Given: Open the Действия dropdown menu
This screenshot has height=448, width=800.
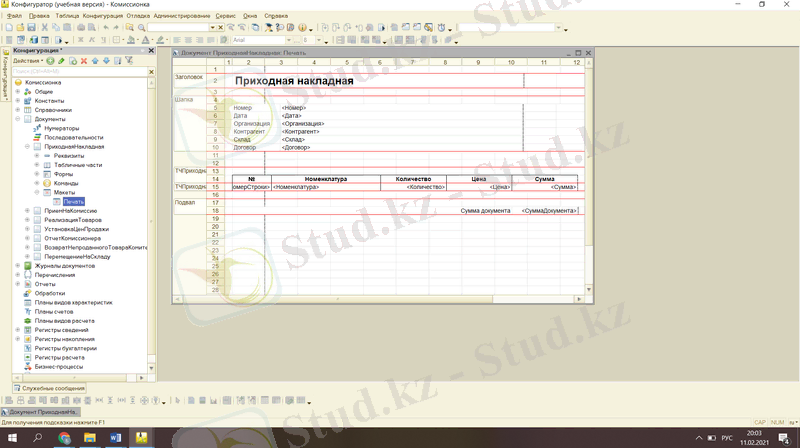Looking at the screenshot, I should click(x=28, y=61).
